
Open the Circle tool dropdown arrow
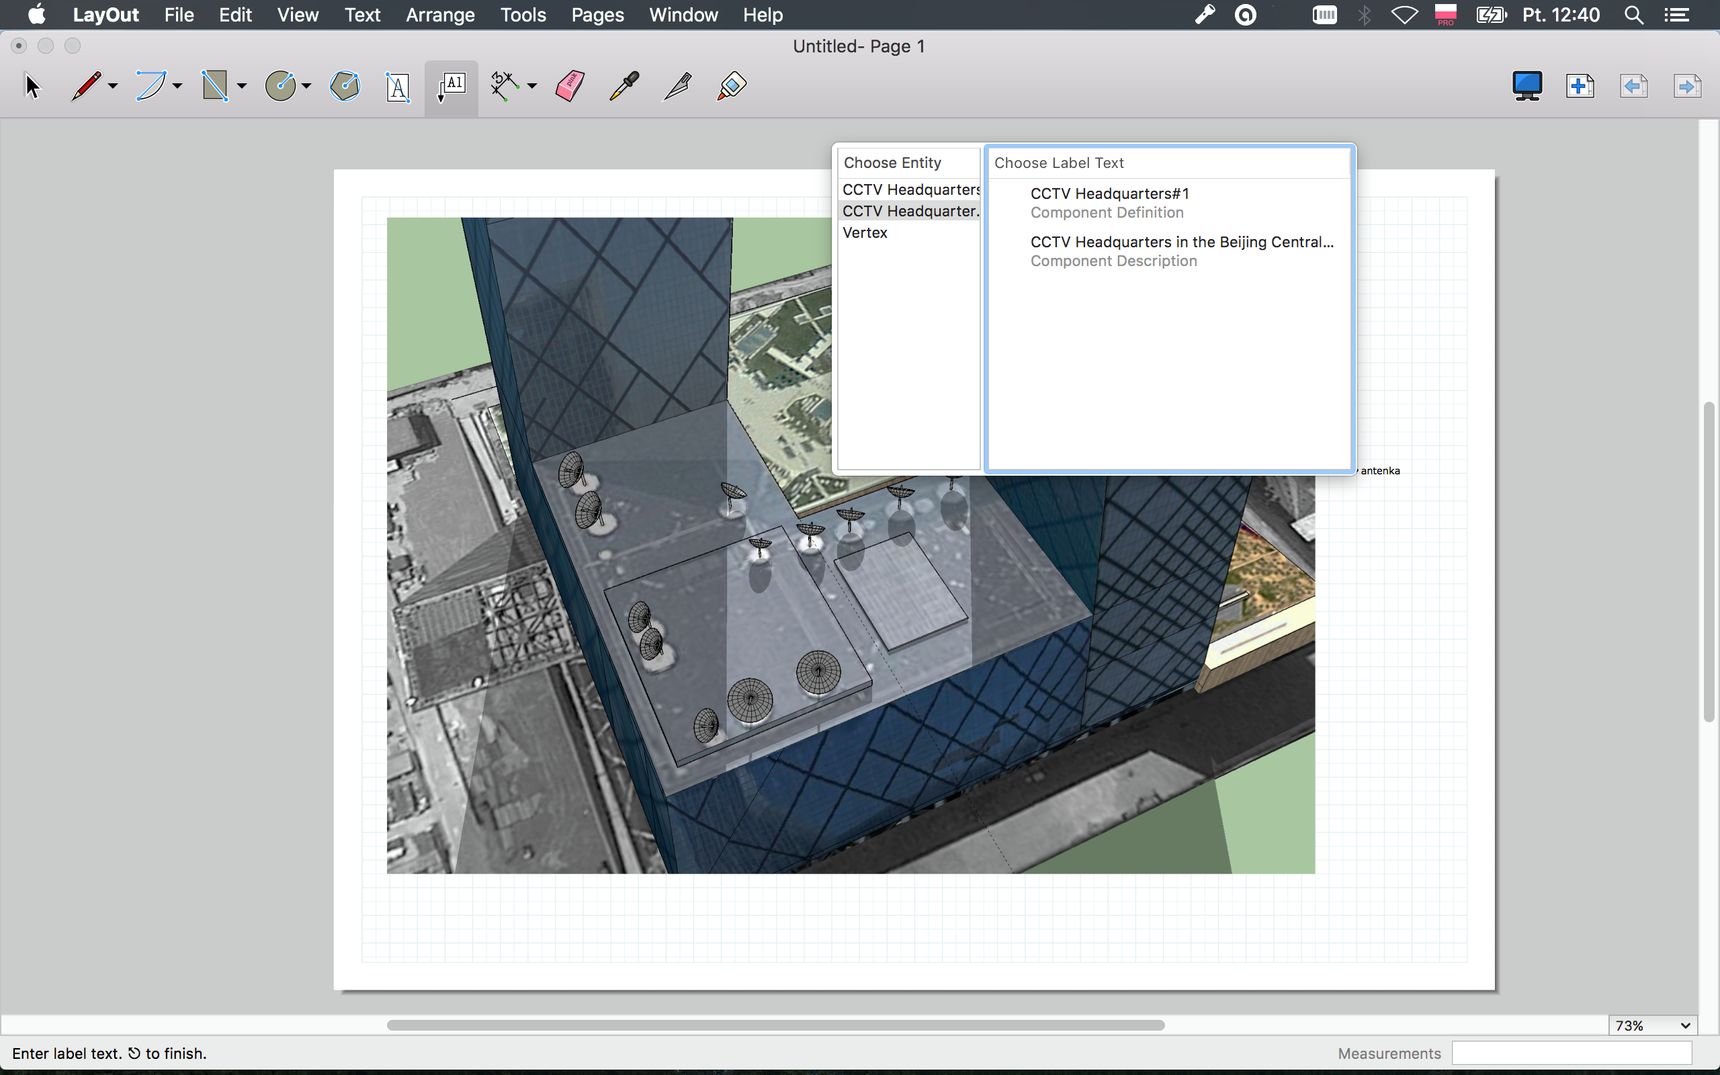(306, 87)
